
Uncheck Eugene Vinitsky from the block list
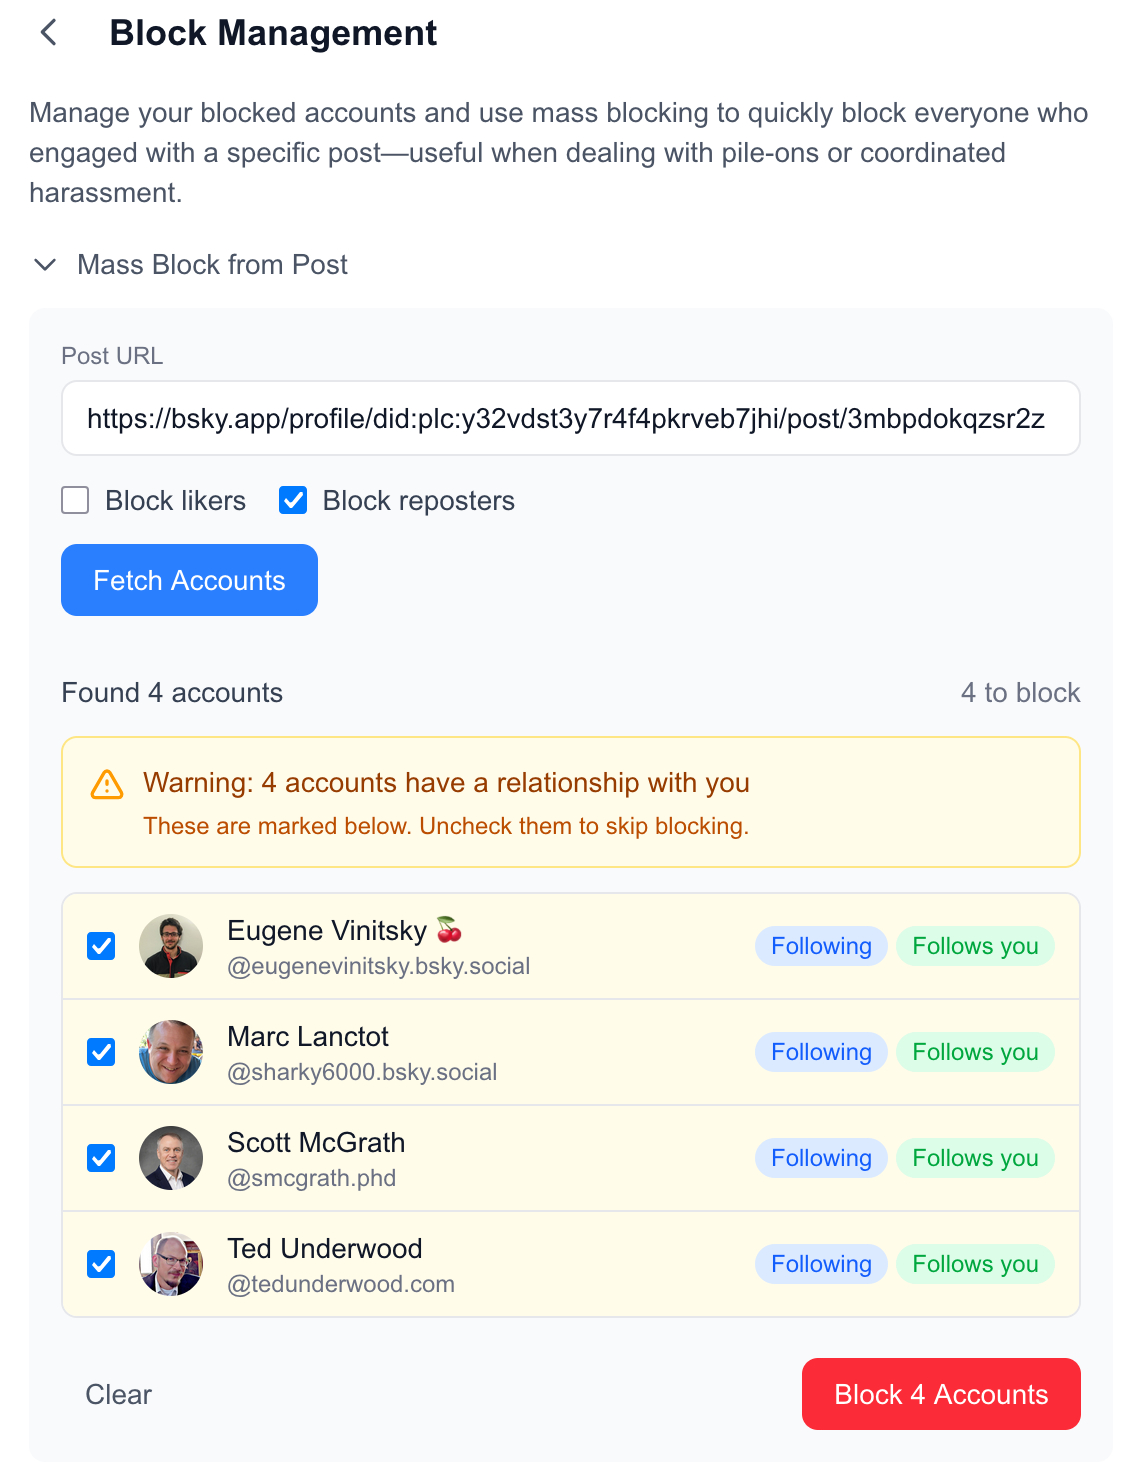click(101, 946)
